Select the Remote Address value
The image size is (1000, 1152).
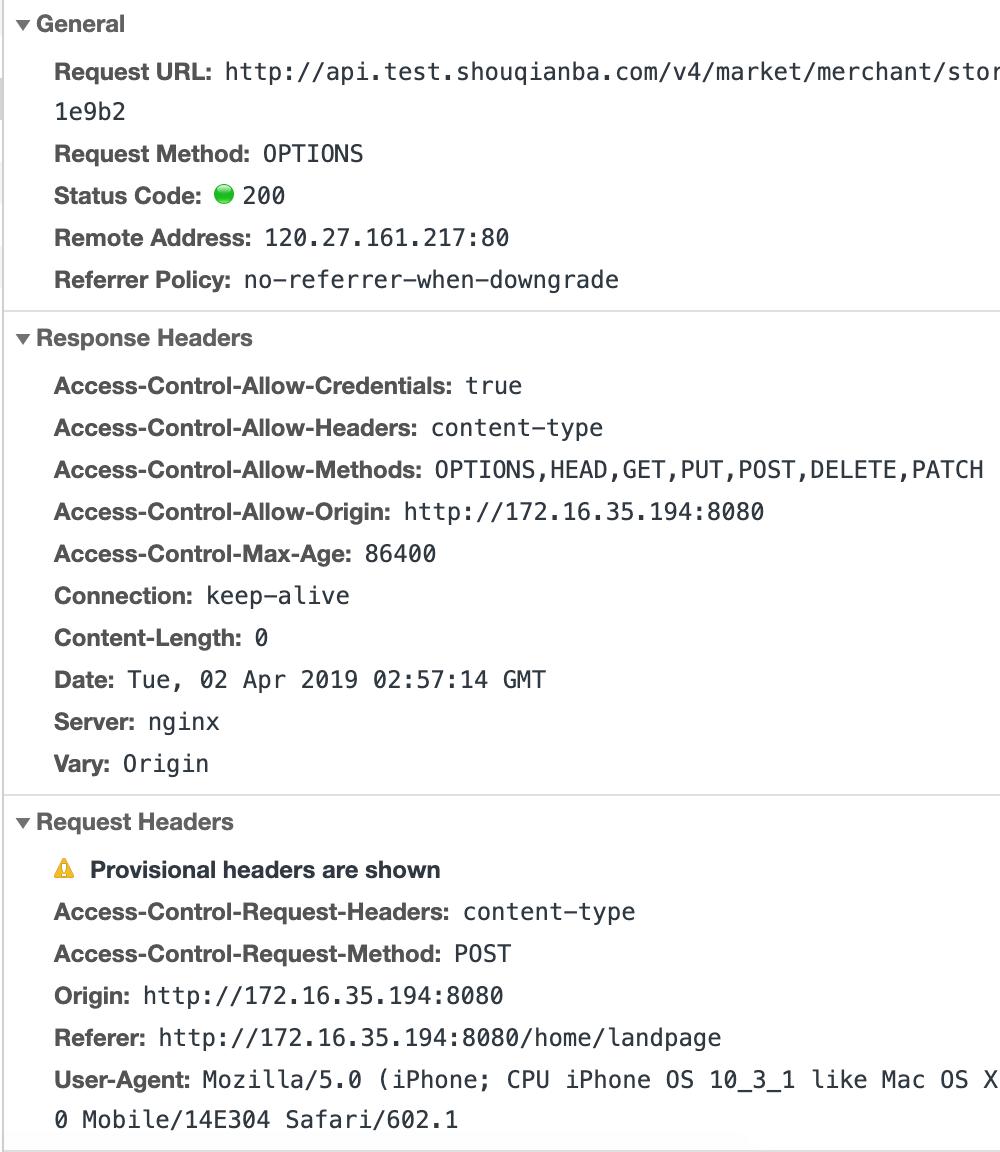pos(386,237)
